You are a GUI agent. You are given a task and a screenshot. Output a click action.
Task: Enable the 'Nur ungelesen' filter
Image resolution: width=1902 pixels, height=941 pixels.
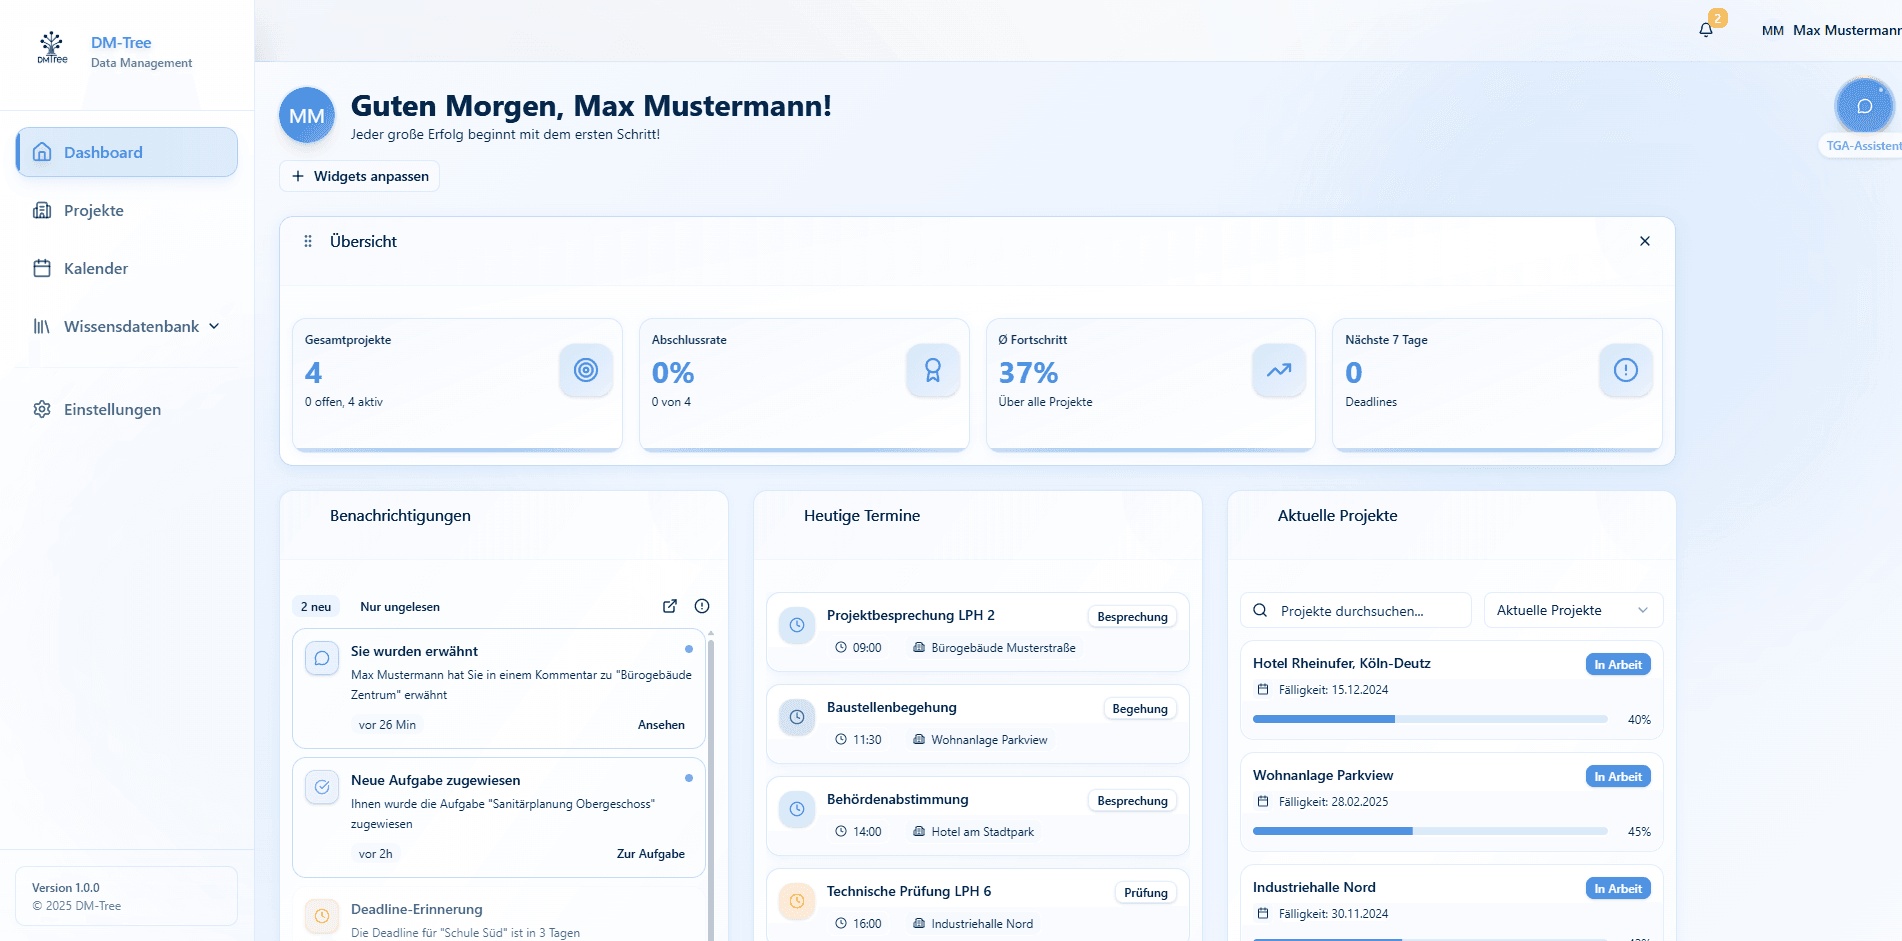point(400,606)
